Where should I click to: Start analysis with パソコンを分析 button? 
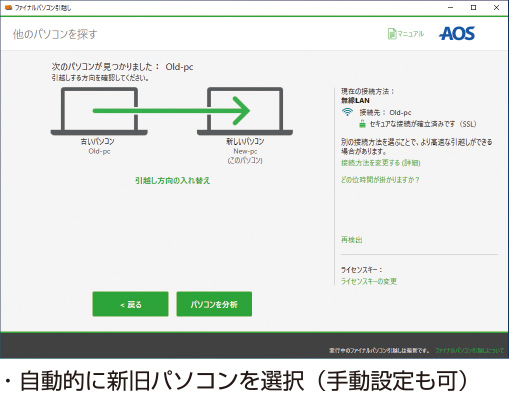pyautogui.click(x=214, y=304)
